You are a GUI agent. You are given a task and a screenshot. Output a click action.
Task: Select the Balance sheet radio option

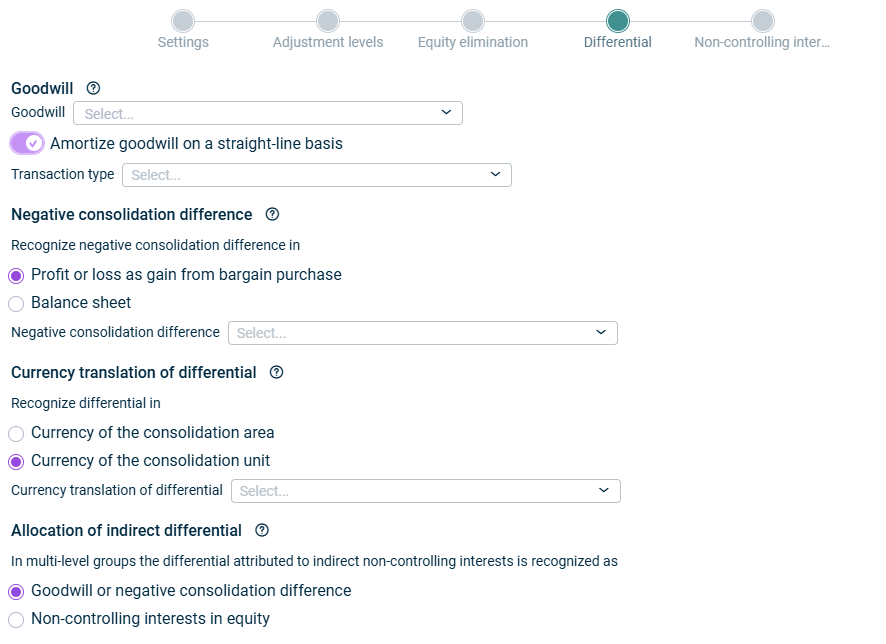[16, 304]
